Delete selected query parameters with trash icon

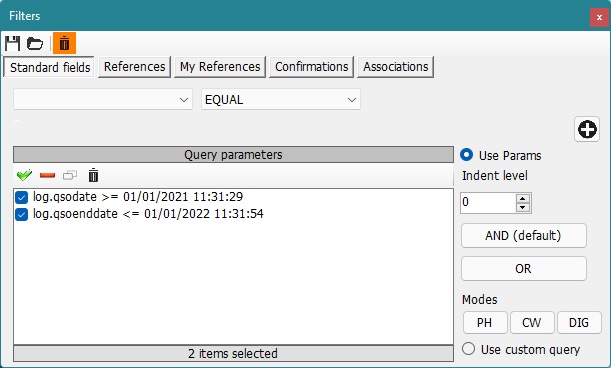click(x=93, y=175)
